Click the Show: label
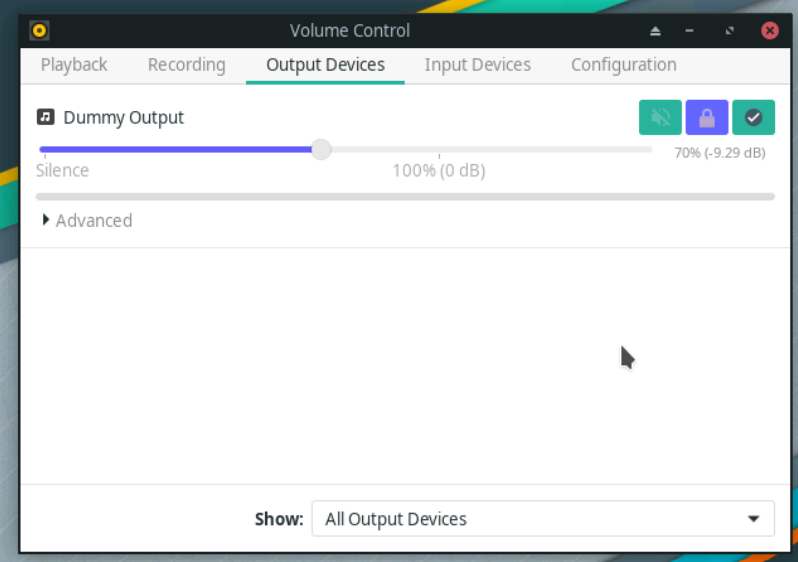 pos(279,519)
